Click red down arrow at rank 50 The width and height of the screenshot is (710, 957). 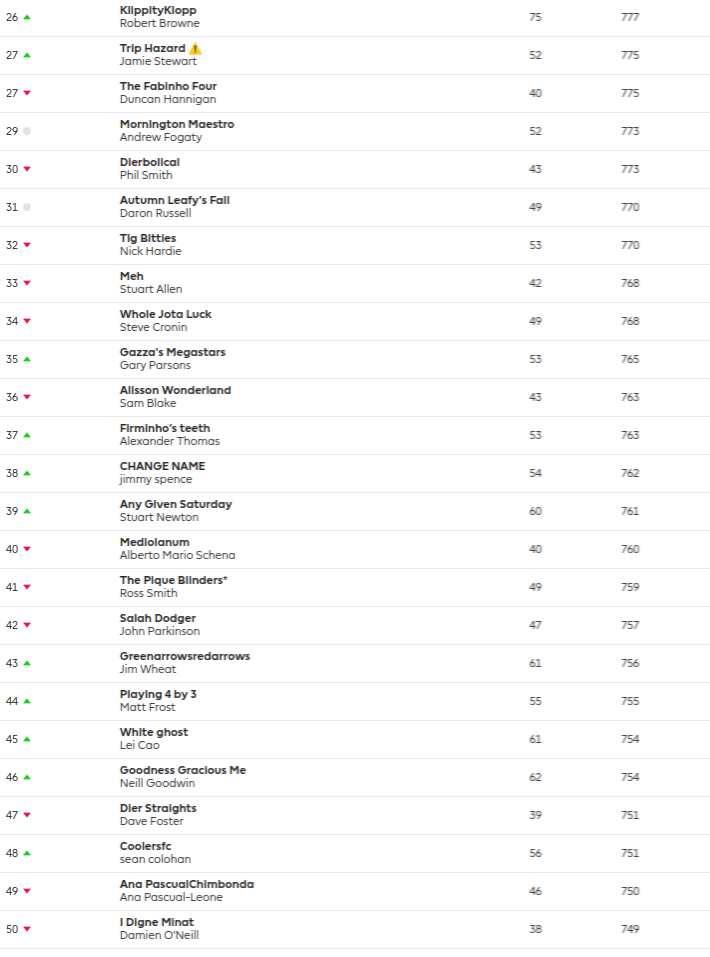(x=27, y=929)
